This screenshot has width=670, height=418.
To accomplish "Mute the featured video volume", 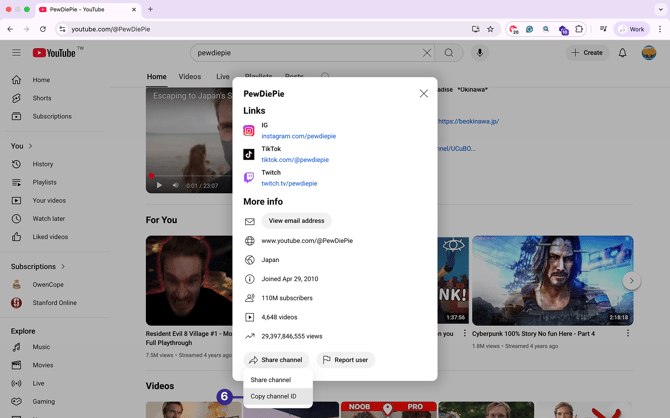I will pyautogui.click(x=176, y=185).
